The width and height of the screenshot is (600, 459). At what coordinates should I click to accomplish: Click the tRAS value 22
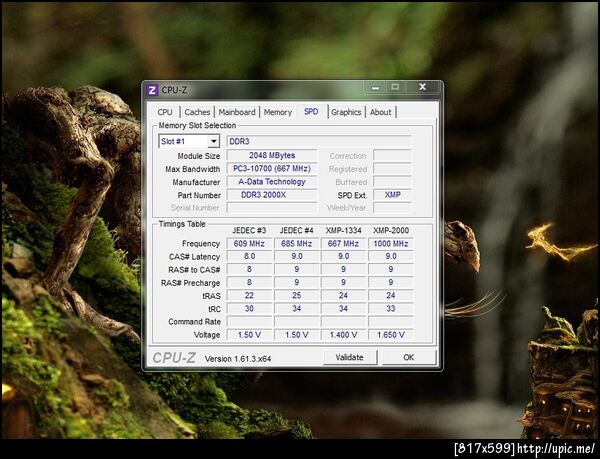(x=249, y=296)
